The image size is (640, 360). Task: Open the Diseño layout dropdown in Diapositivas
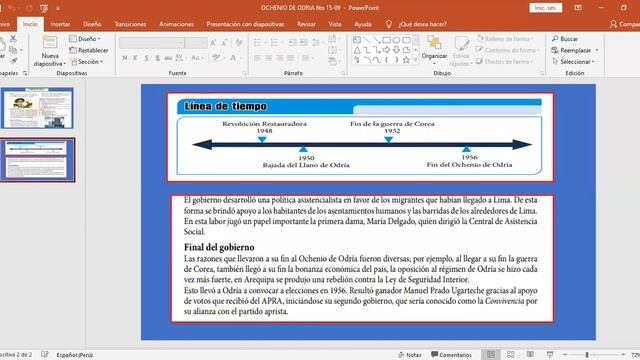coord(84,39)
